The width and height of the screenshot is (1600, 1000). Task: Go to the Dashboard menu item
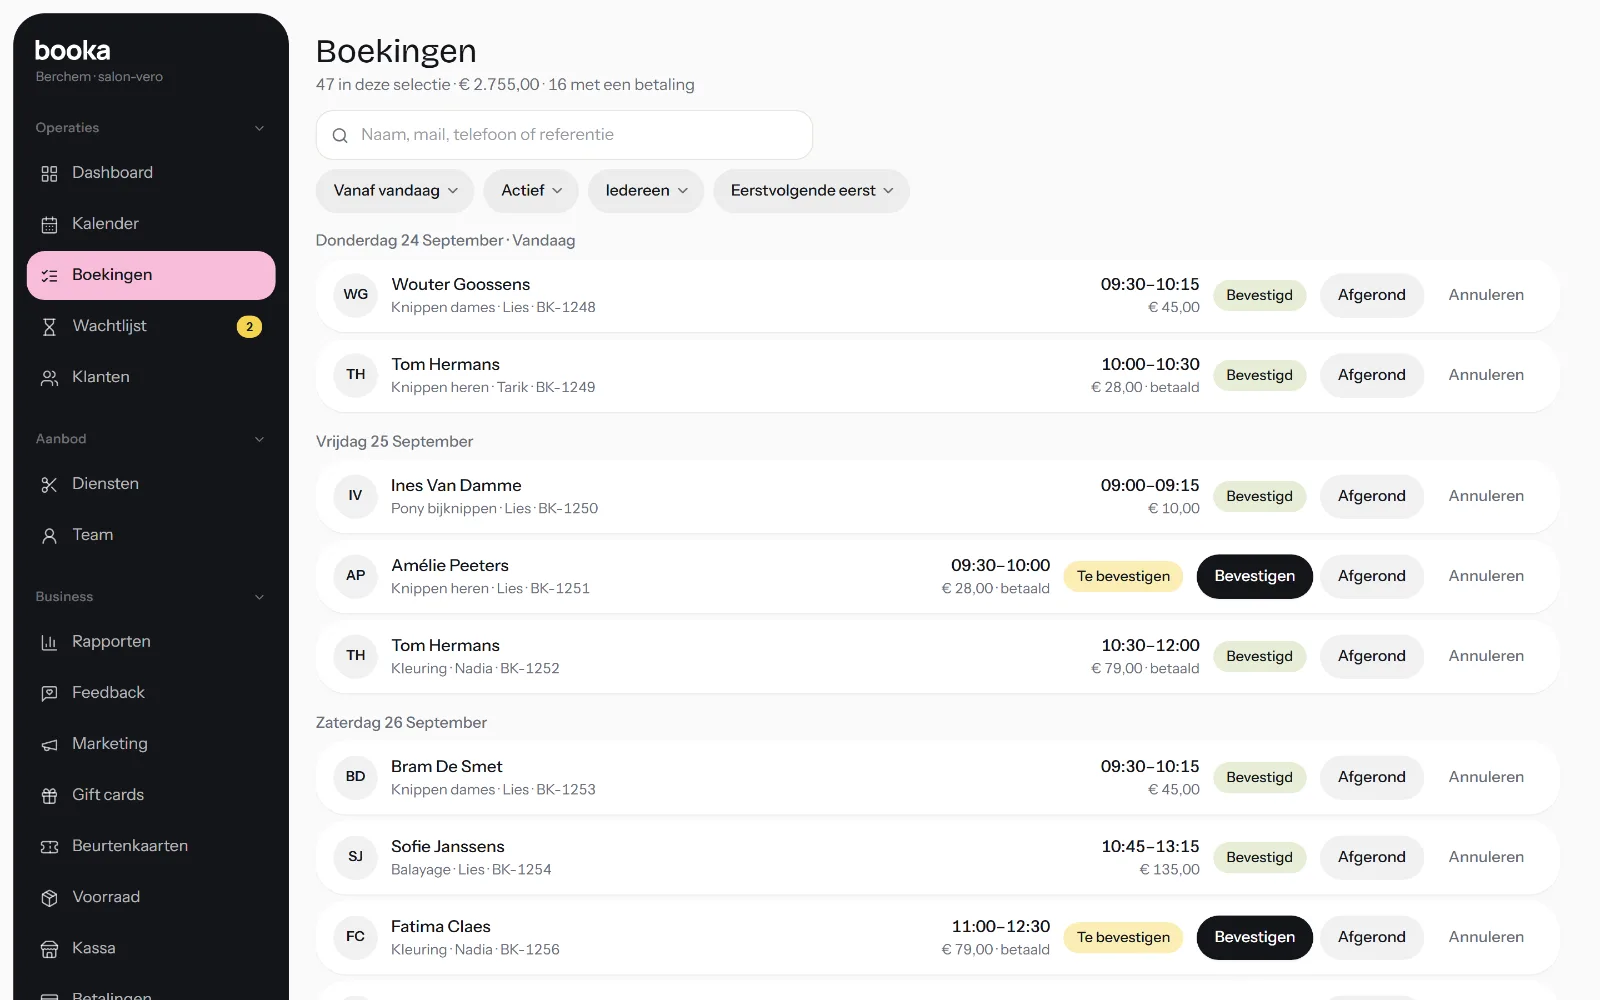[x=151, y=173]
